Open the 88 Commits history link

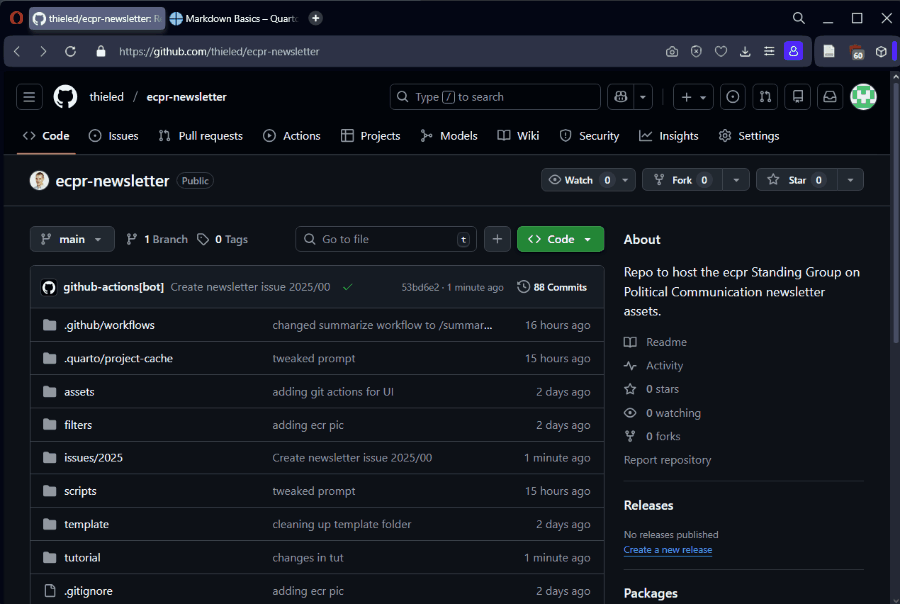(552, 287)
